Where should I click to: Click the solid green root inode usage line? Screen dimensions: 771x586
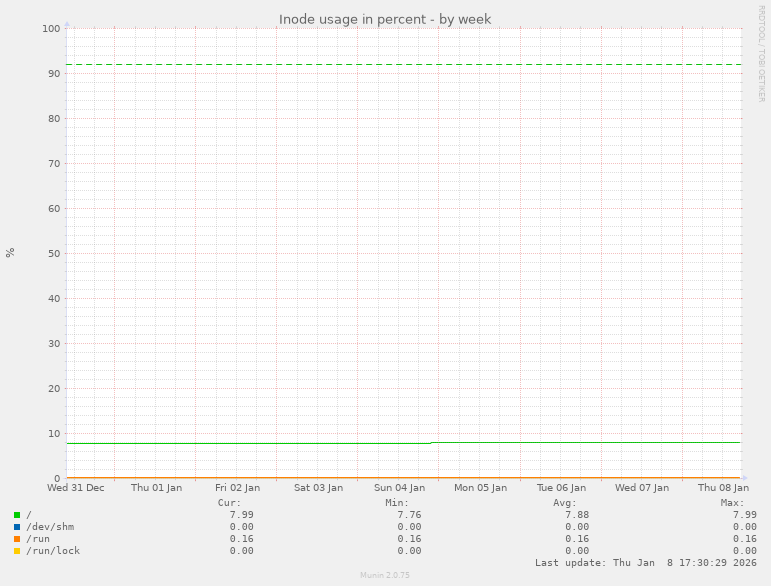pos(403,443)
